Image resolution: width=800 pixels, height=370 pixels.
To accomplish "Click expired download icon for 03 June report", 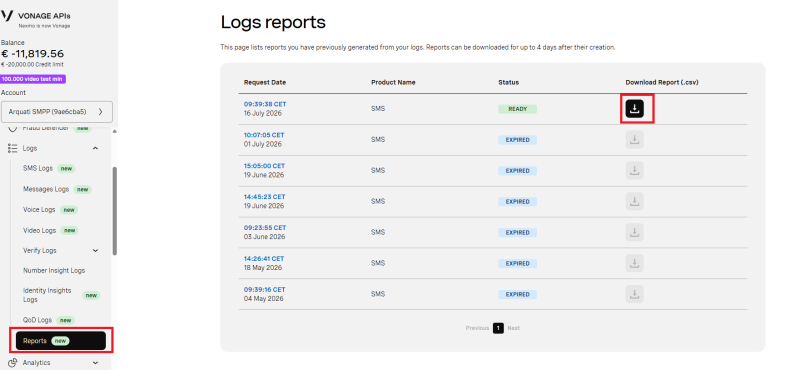I will click(x=635, y=232).
